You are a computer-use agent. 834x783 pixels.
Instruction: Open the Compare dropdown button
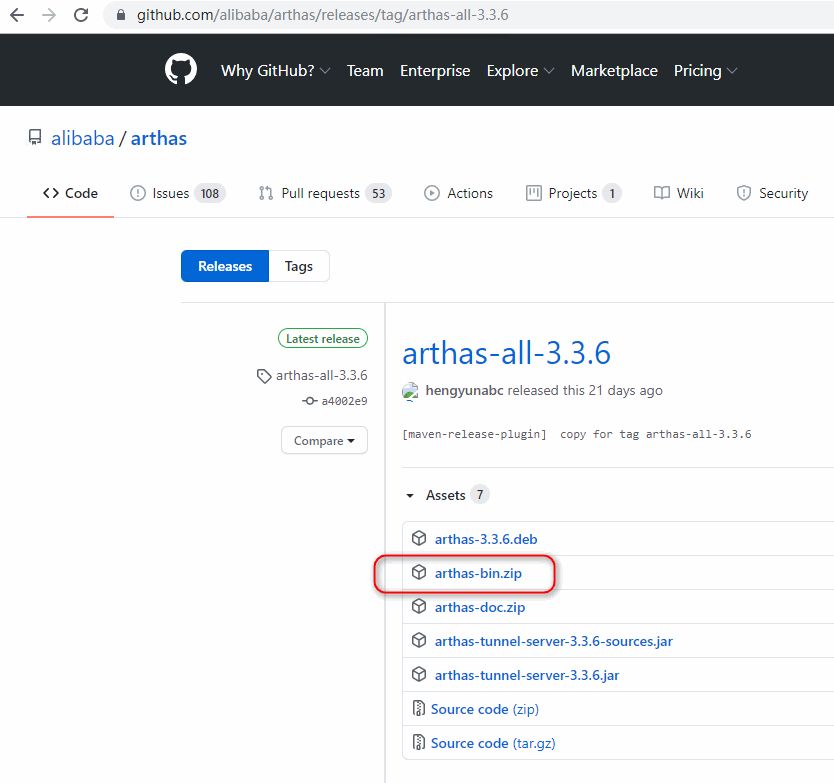(324, 440)
